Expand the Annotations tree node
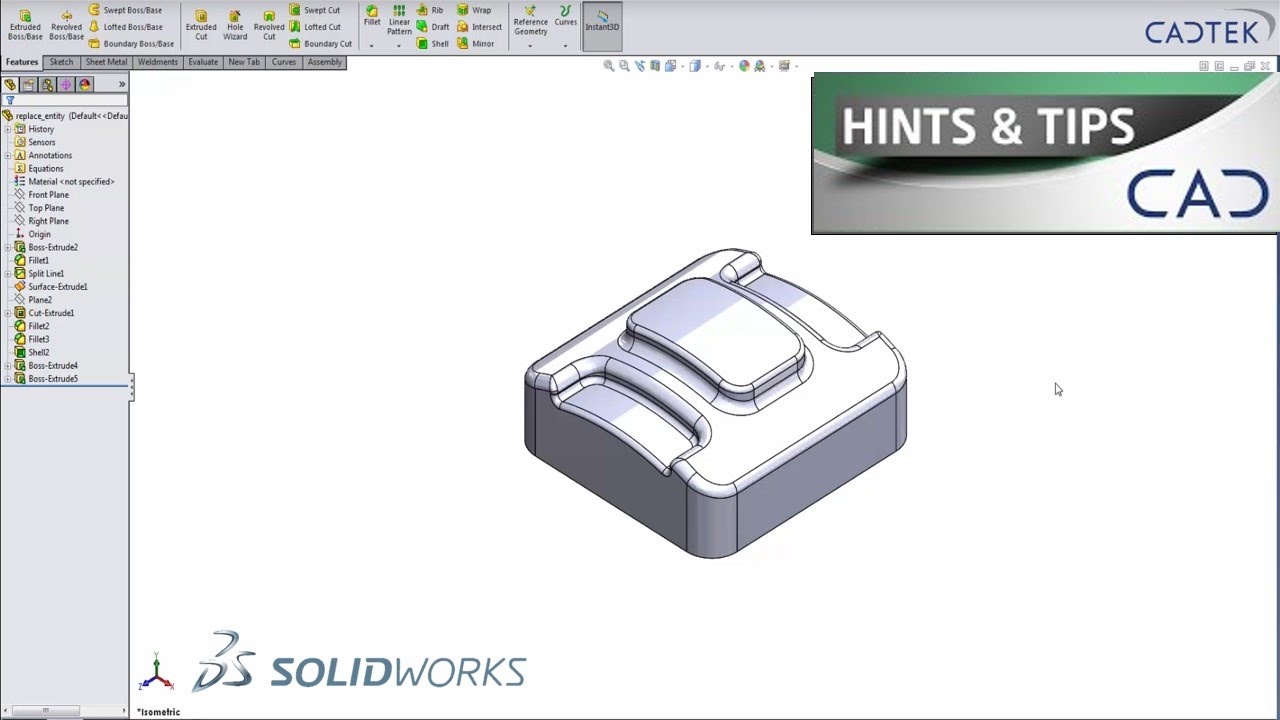 pos(8,155)
